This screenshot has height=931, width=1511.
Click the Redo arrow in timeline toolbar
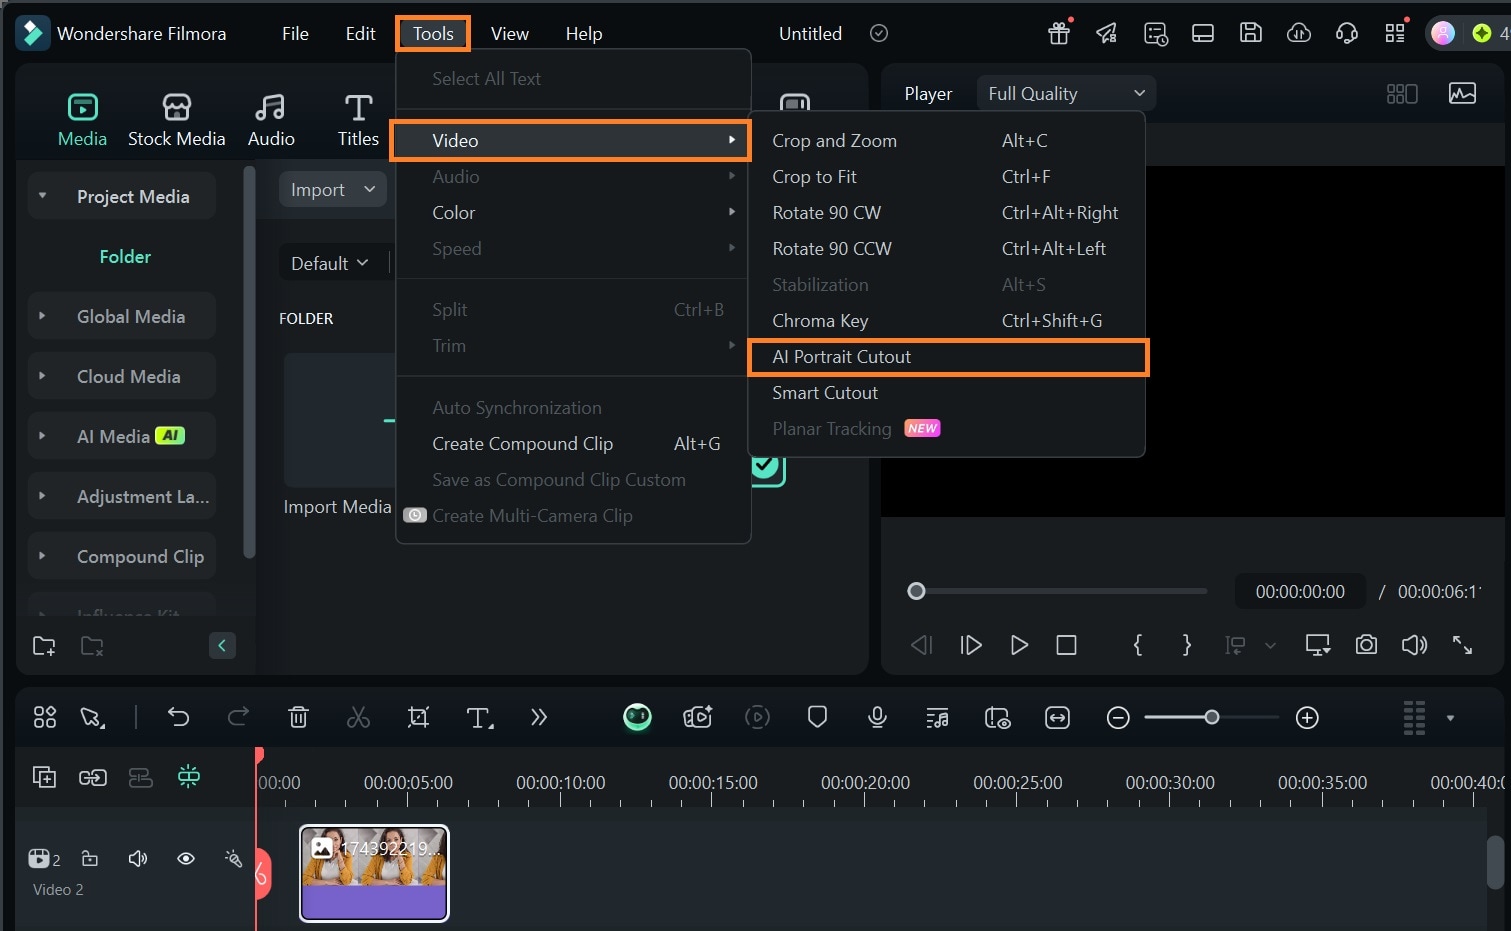(238, 717)
